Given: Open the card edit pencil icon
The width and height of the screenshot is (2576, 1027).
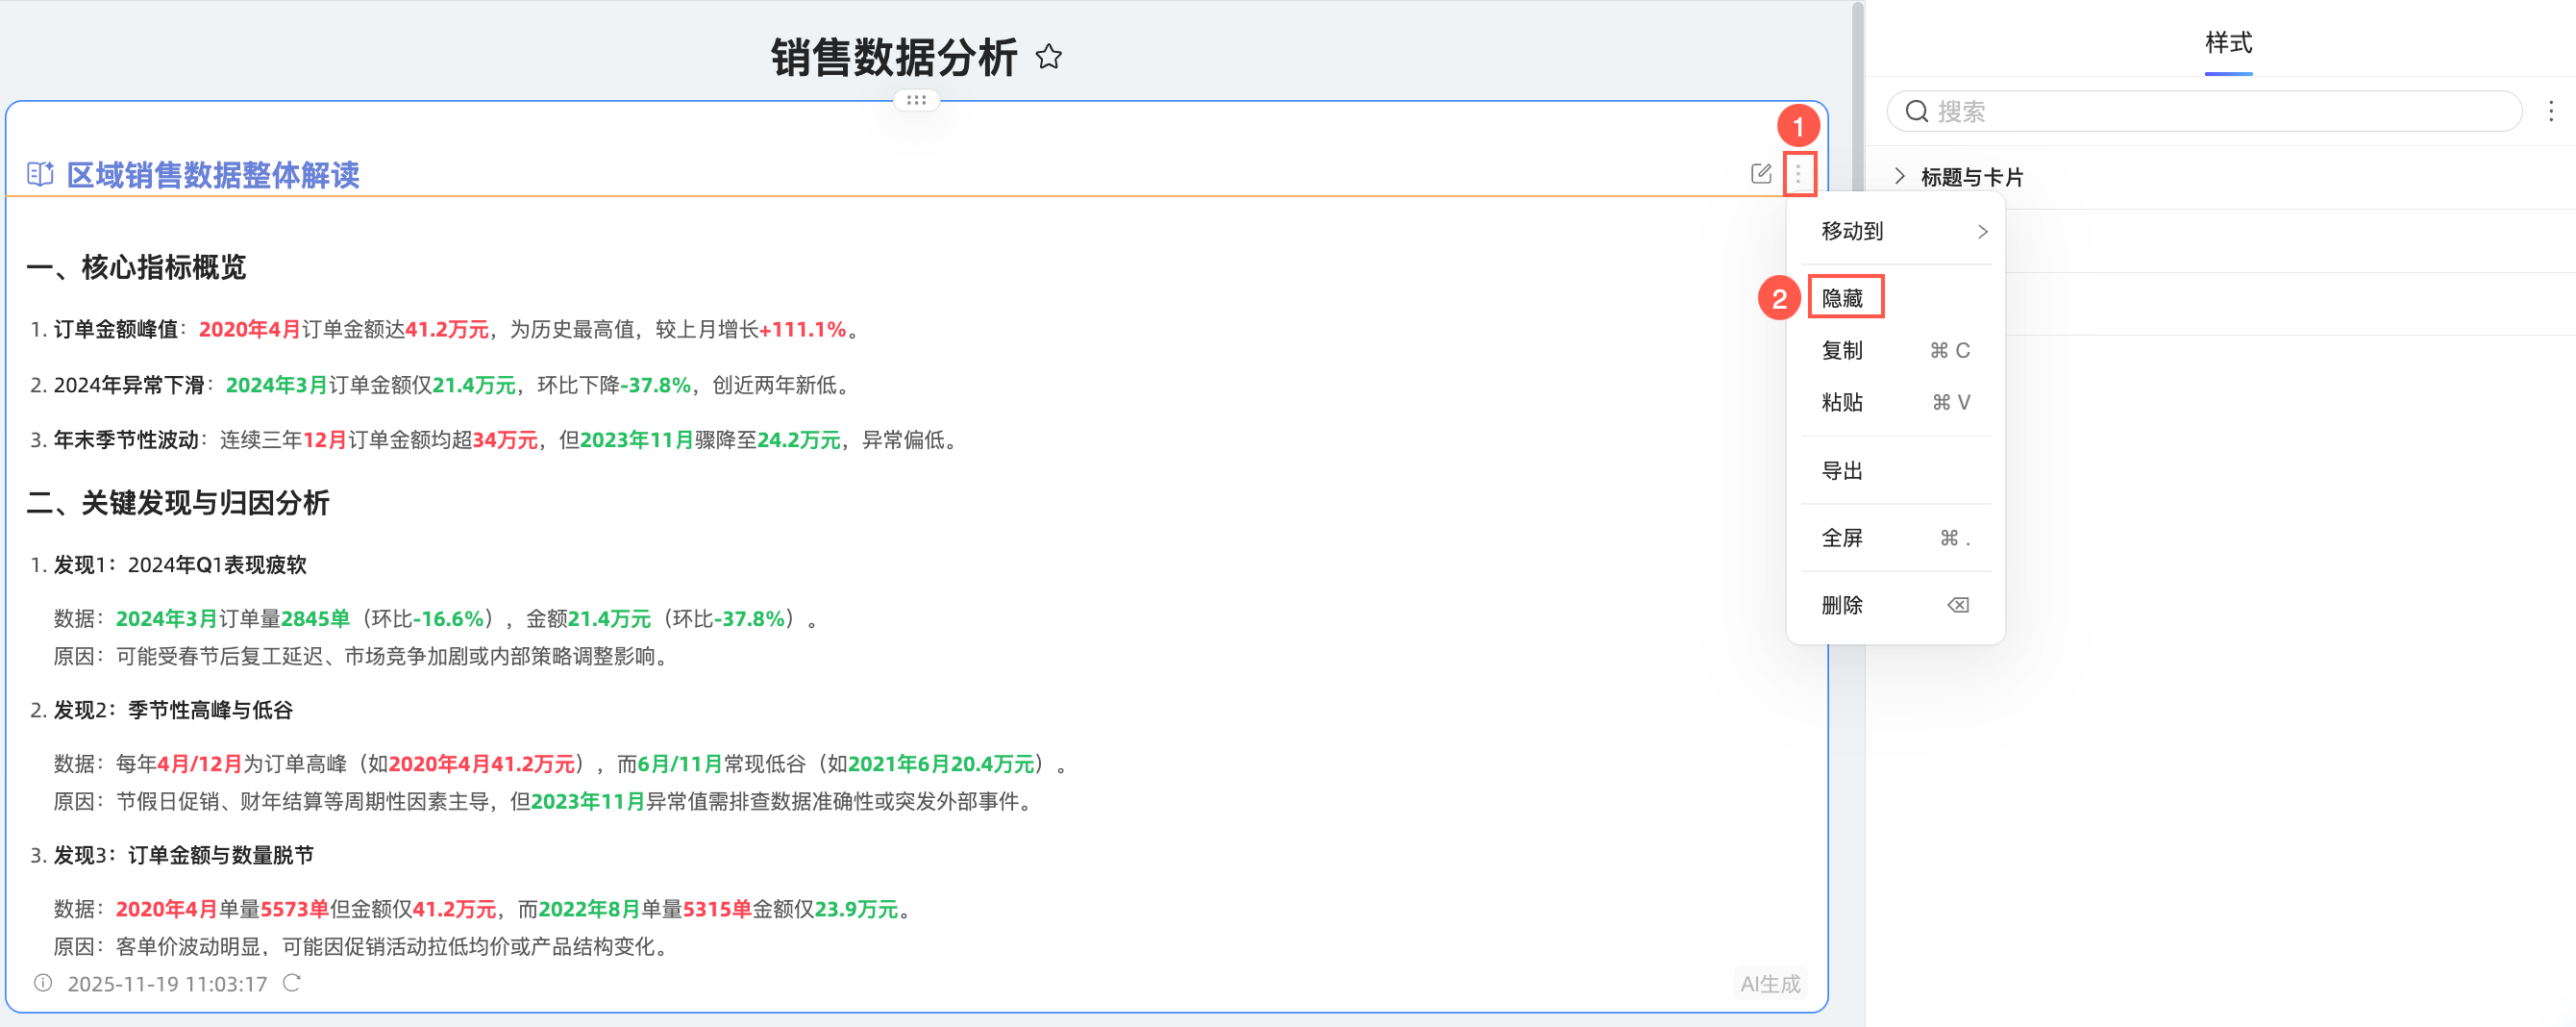Looking at the screenshot, I should pos(1761,174).
